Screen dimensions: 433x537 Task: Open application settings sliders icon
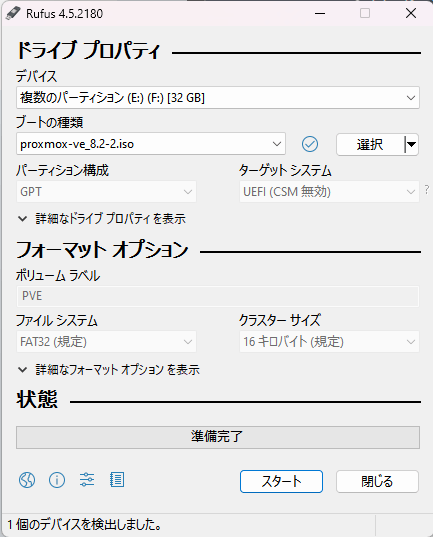coord(87,480)
